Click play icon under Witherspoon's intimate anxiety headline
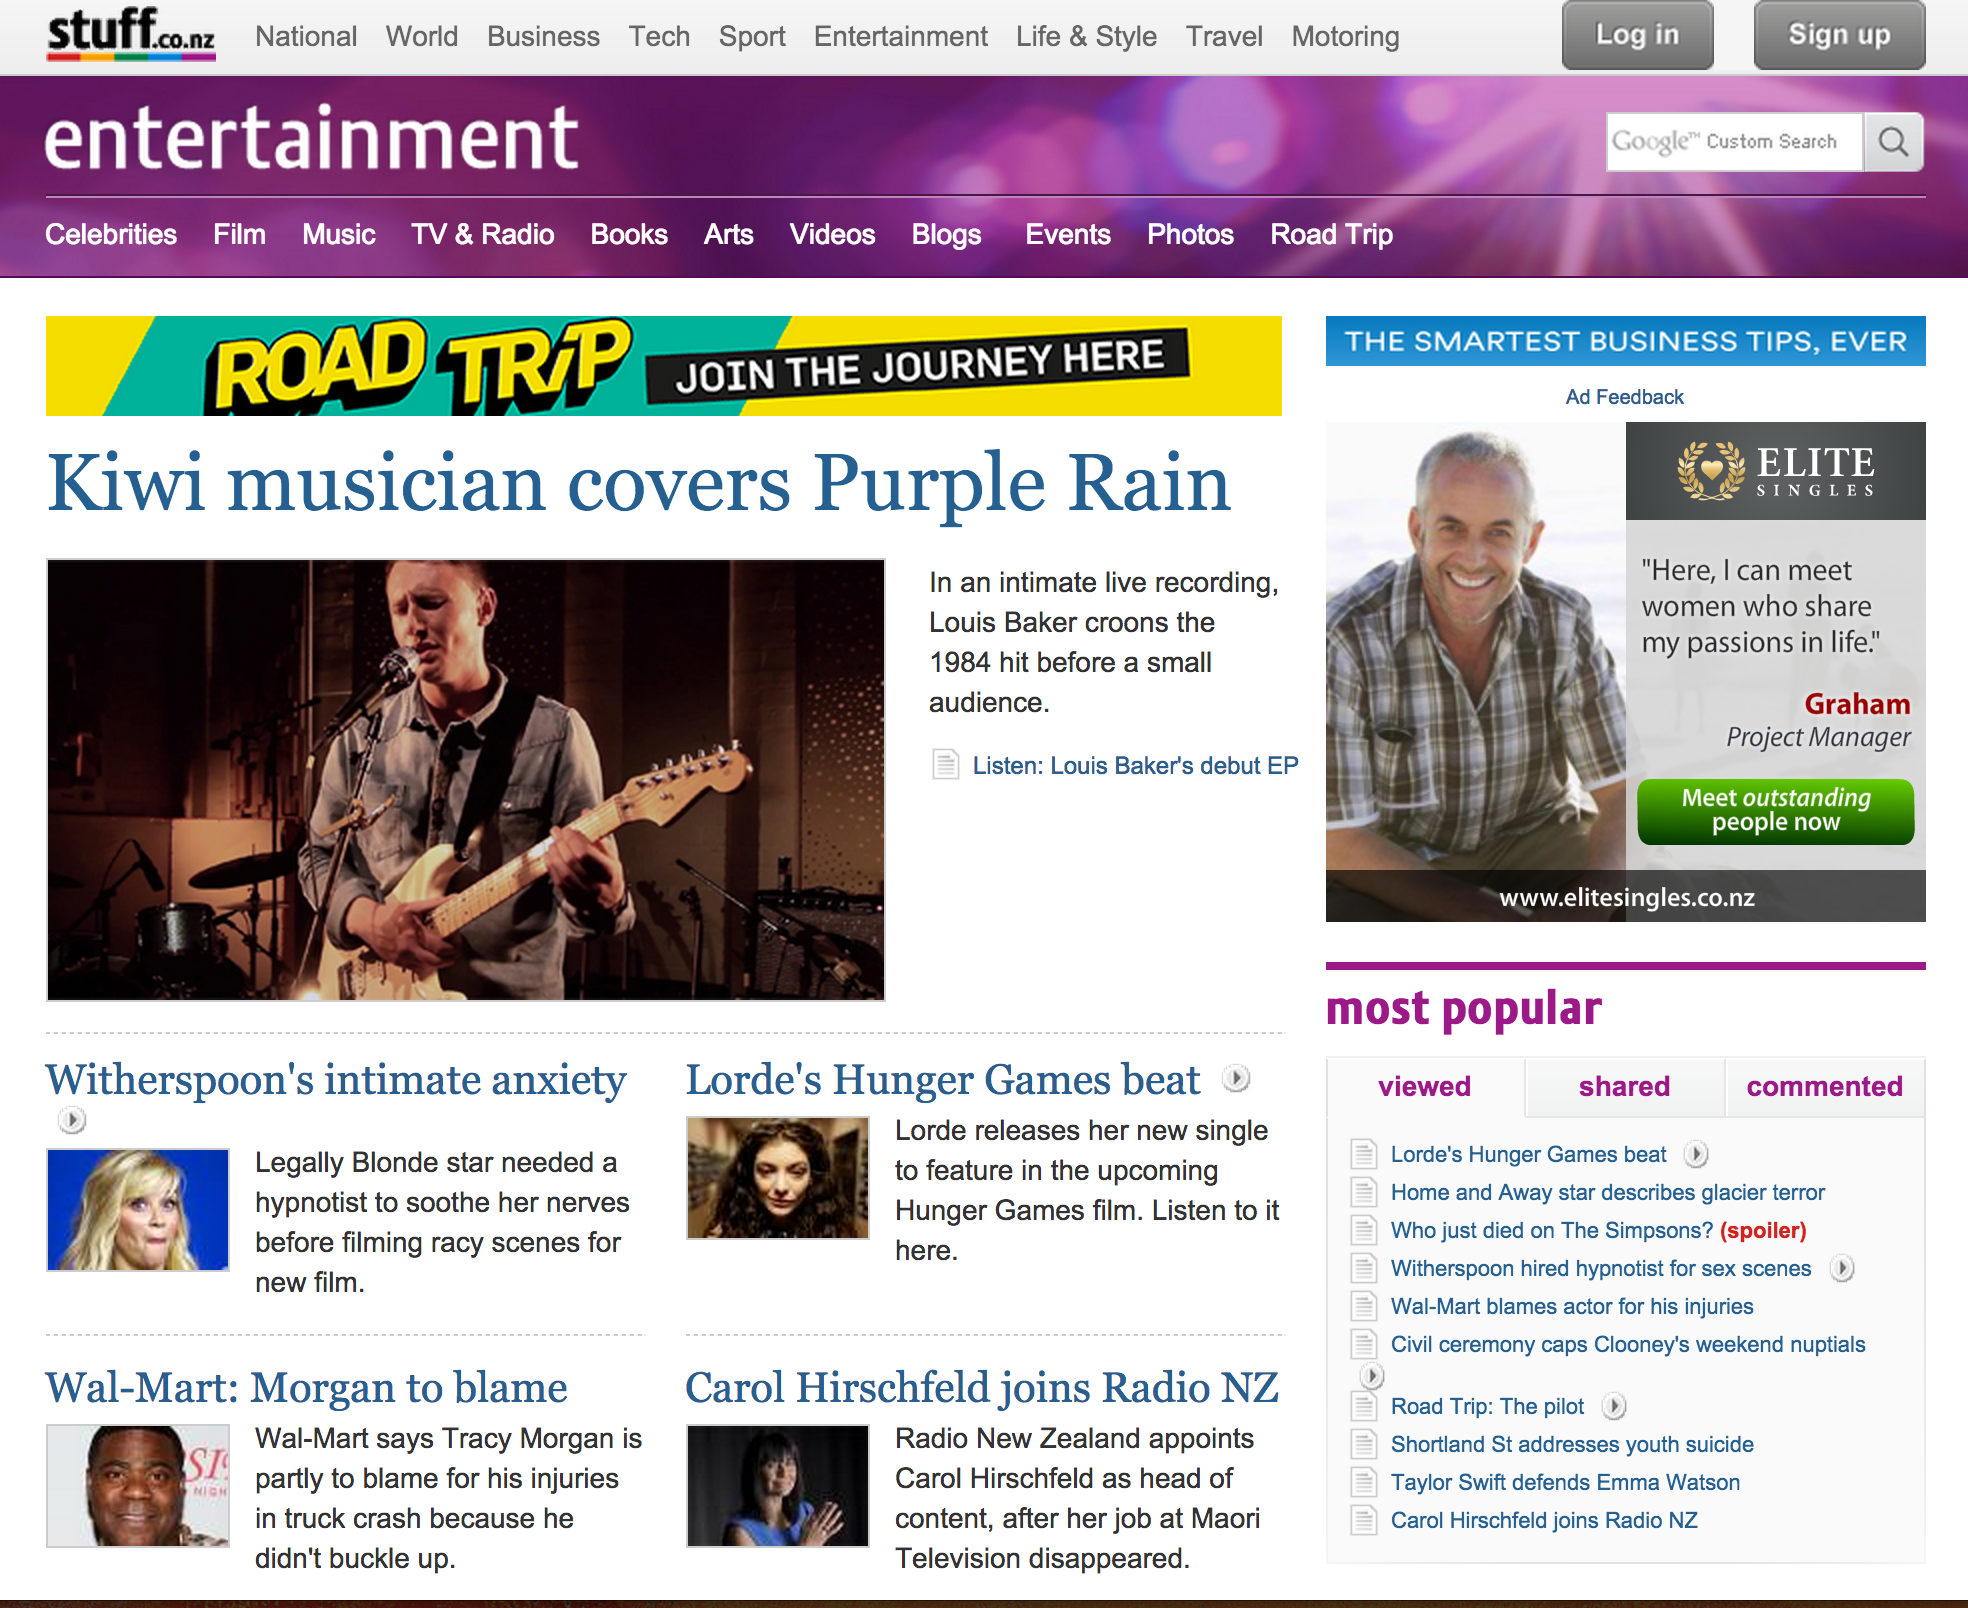Viewport: 1968px width, 1608px height. pos(71,1120)
